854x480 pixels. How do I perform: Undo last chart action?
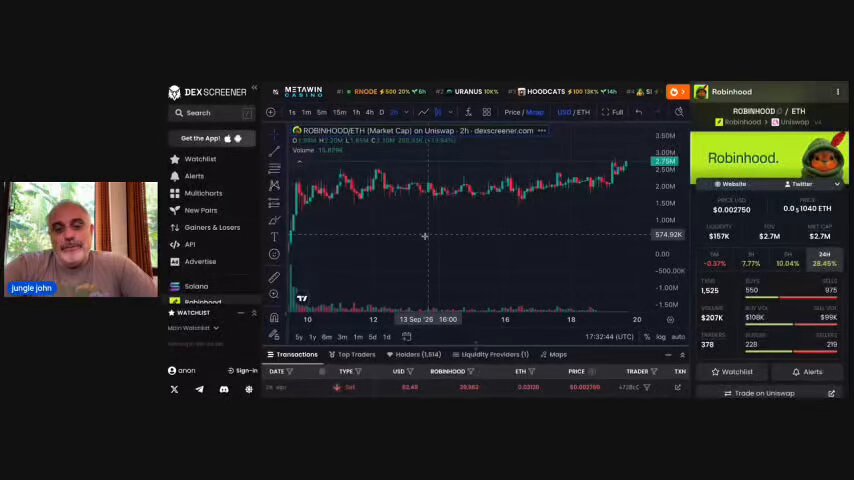tap(639, 112)
